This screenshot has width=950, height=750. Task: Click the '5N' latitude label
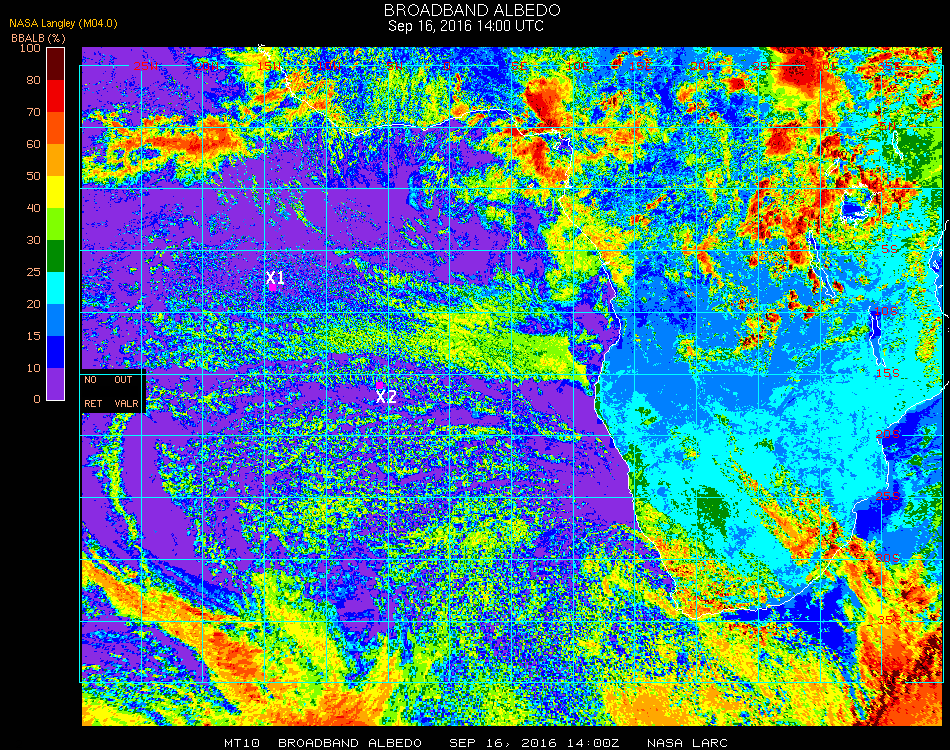(889, 126)
